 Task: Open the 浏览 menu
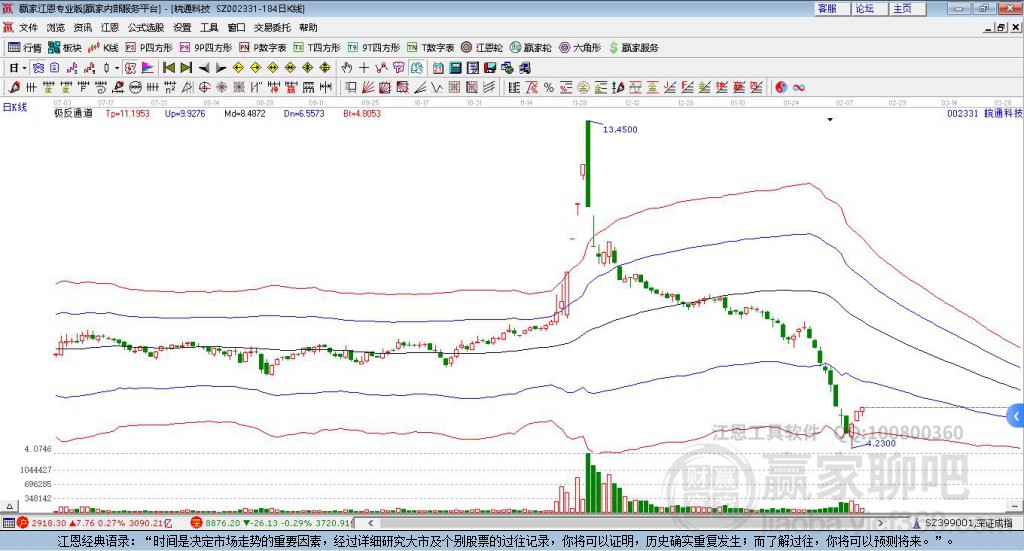pos(56,27)
